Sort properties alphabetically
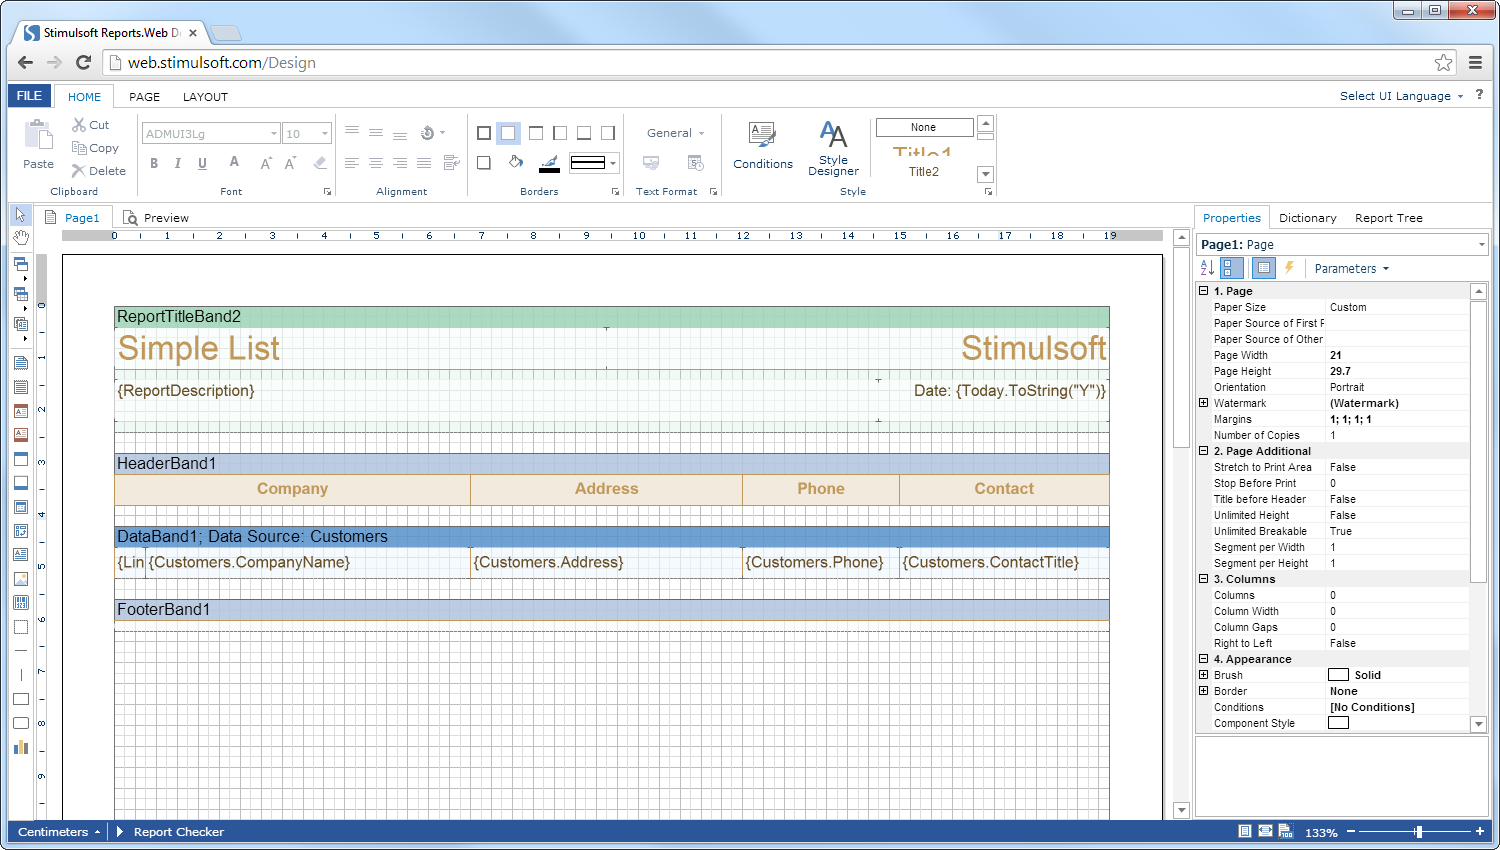The height and width of the screenshot is (850, 1500). click(1207, 268)
